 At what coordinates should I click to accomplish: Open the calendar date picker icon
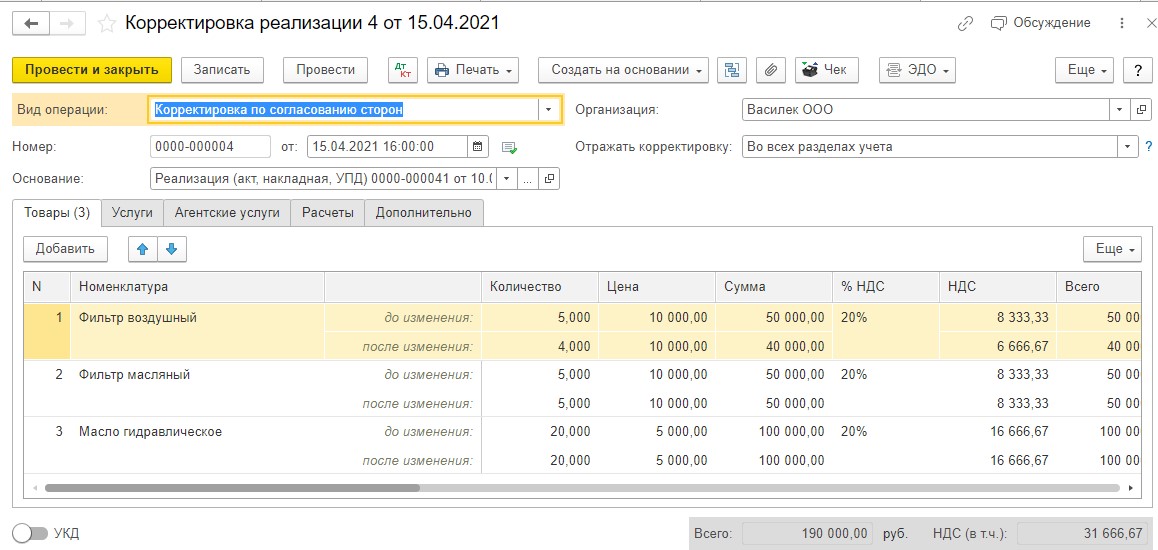click(x=478, y=146)
